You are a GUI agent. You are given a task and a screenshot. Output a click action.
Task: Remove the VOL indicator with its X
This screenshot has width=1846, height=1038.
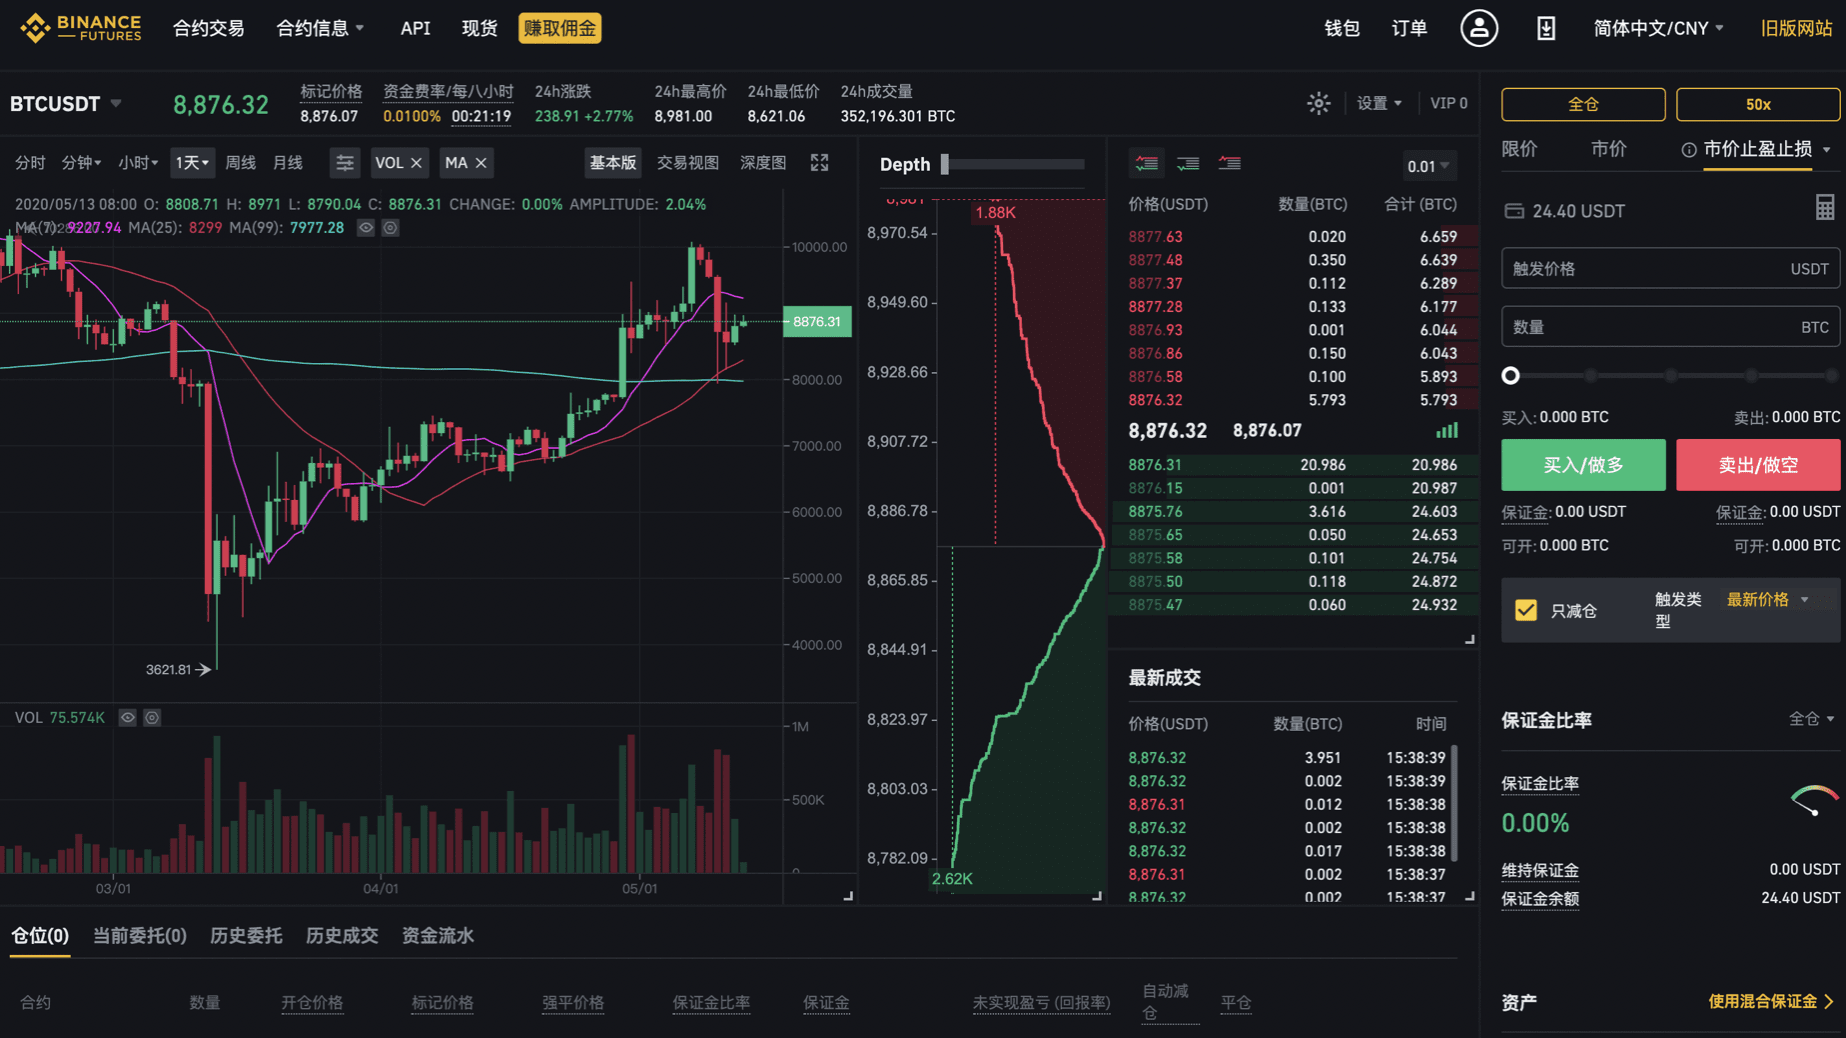pos(417,163)
